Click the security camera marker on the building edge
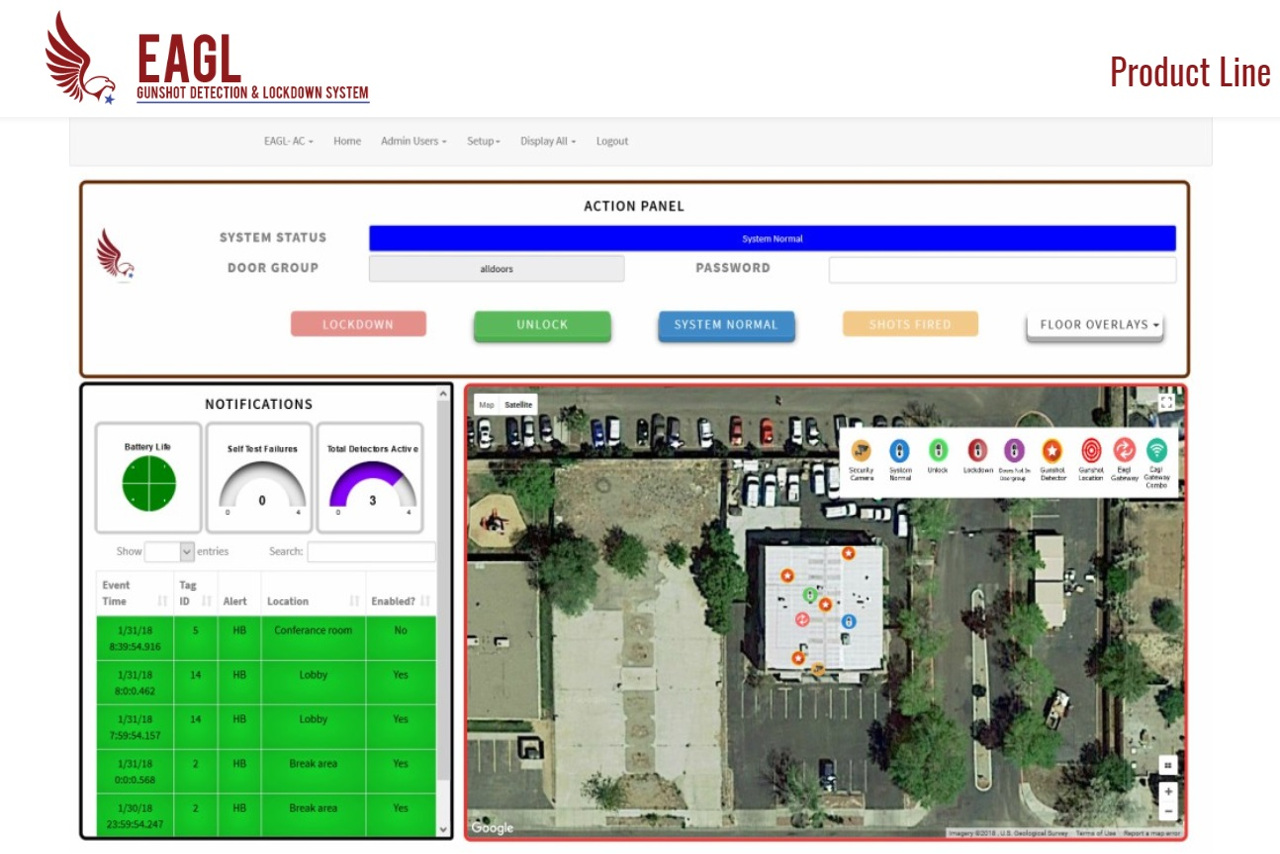 tap(818, 669)
